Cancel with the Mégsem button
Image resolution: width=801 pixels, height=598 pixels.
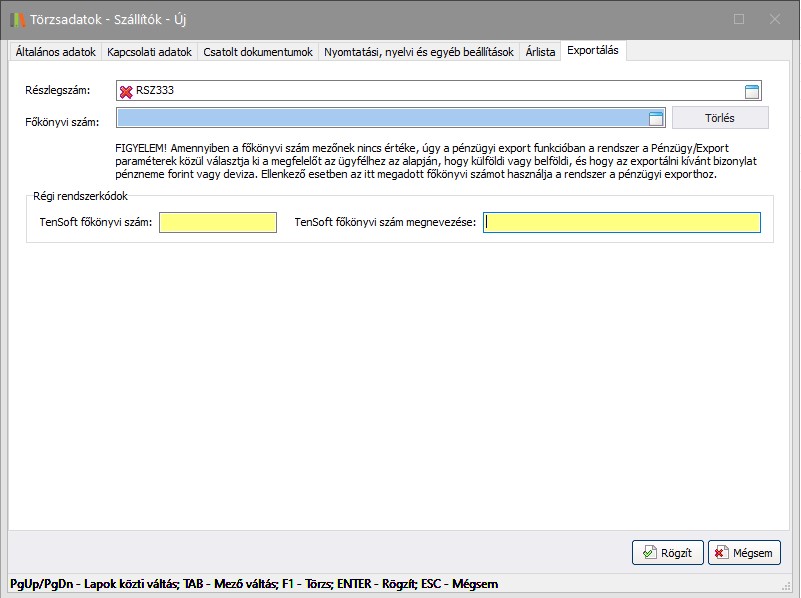point(744,552)
